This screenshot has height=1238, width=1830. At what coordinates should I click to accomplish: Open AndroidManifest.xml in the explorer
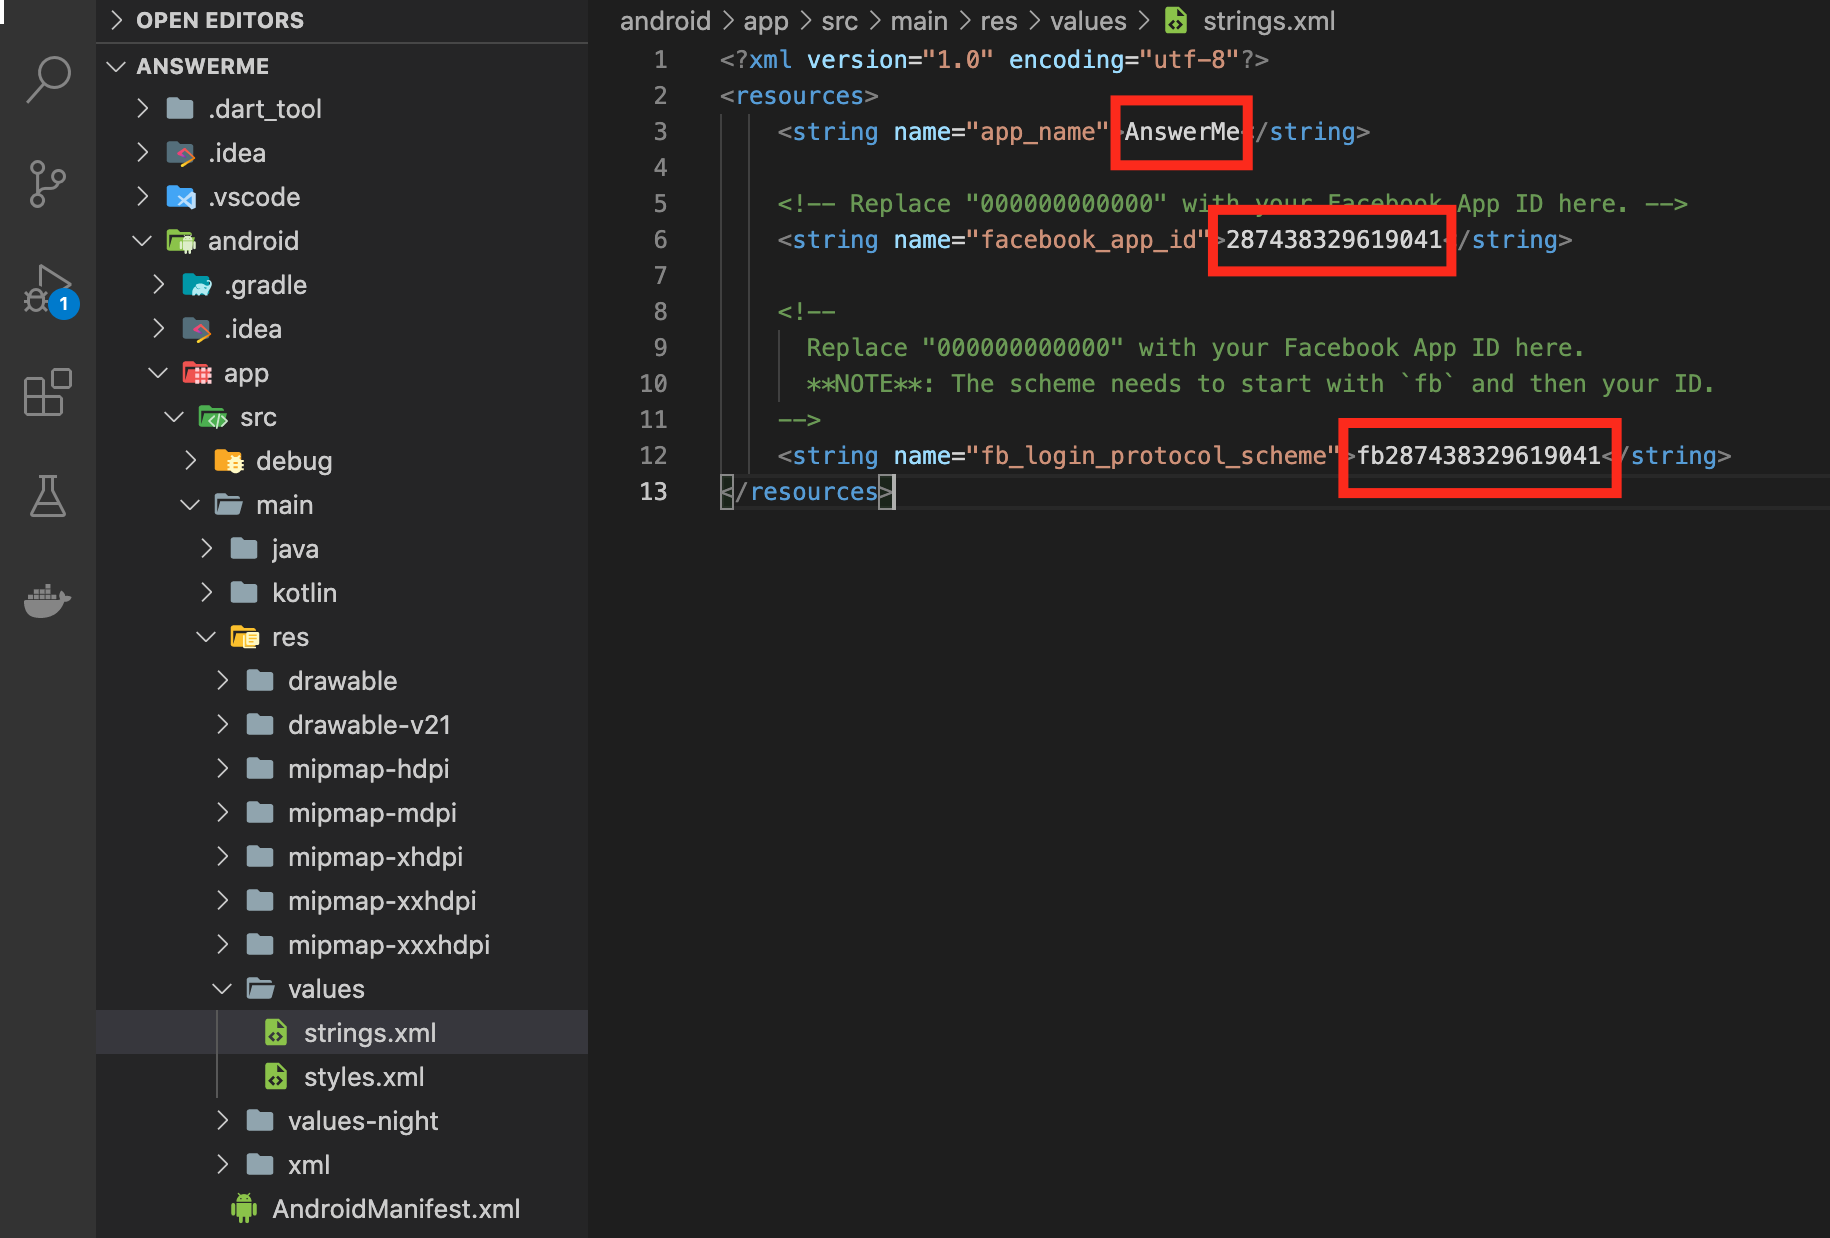[342, 1208]
